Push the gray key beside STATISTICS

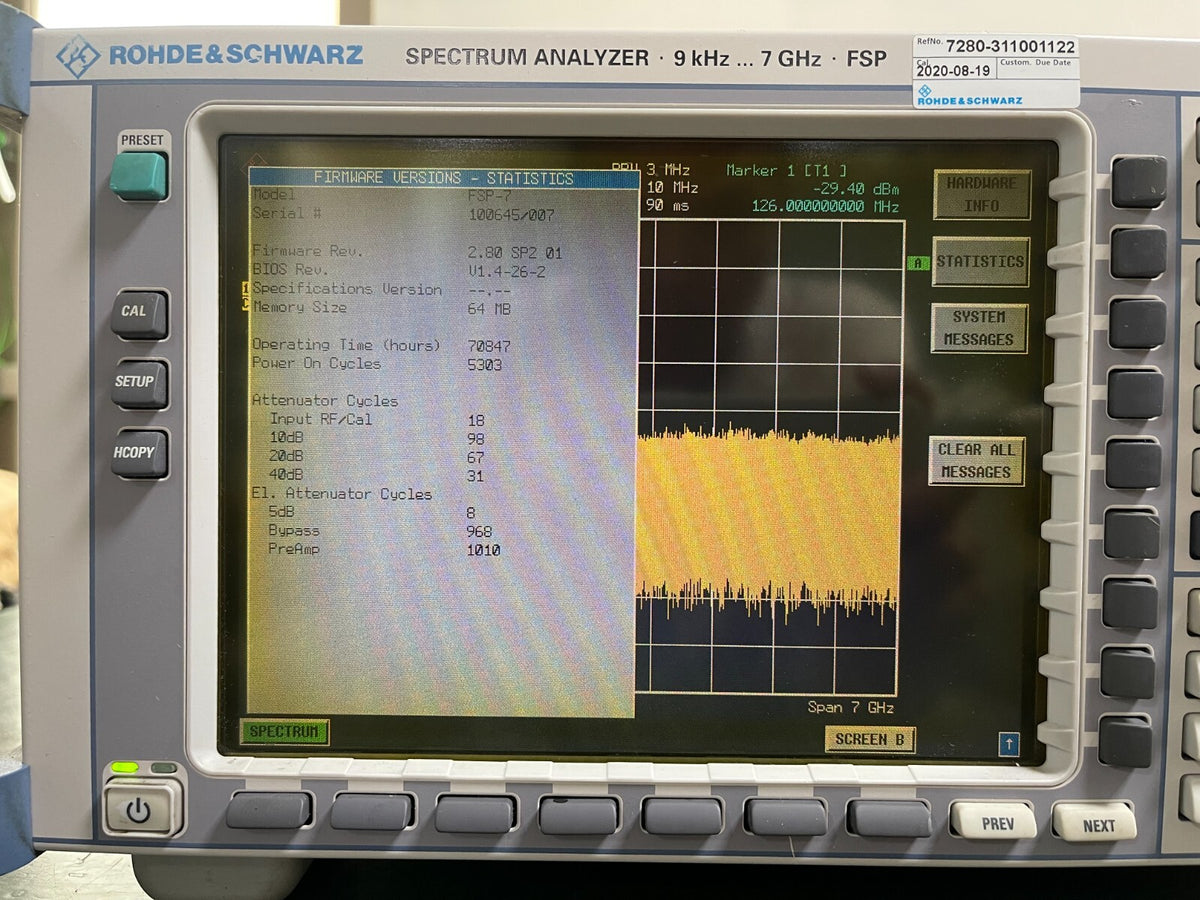pyautogui.click(x=1138, y=252)
